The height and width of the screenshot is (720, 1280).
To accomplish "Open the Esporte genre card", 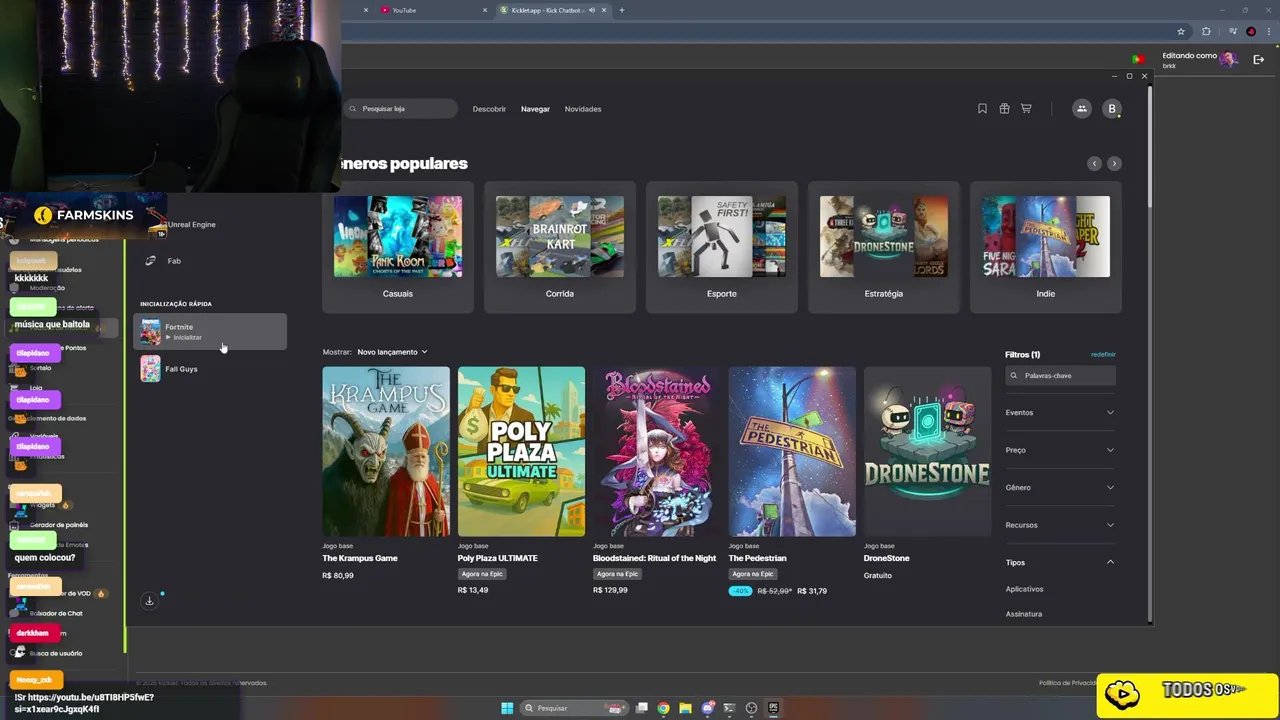I will click(x=722, y=247).
